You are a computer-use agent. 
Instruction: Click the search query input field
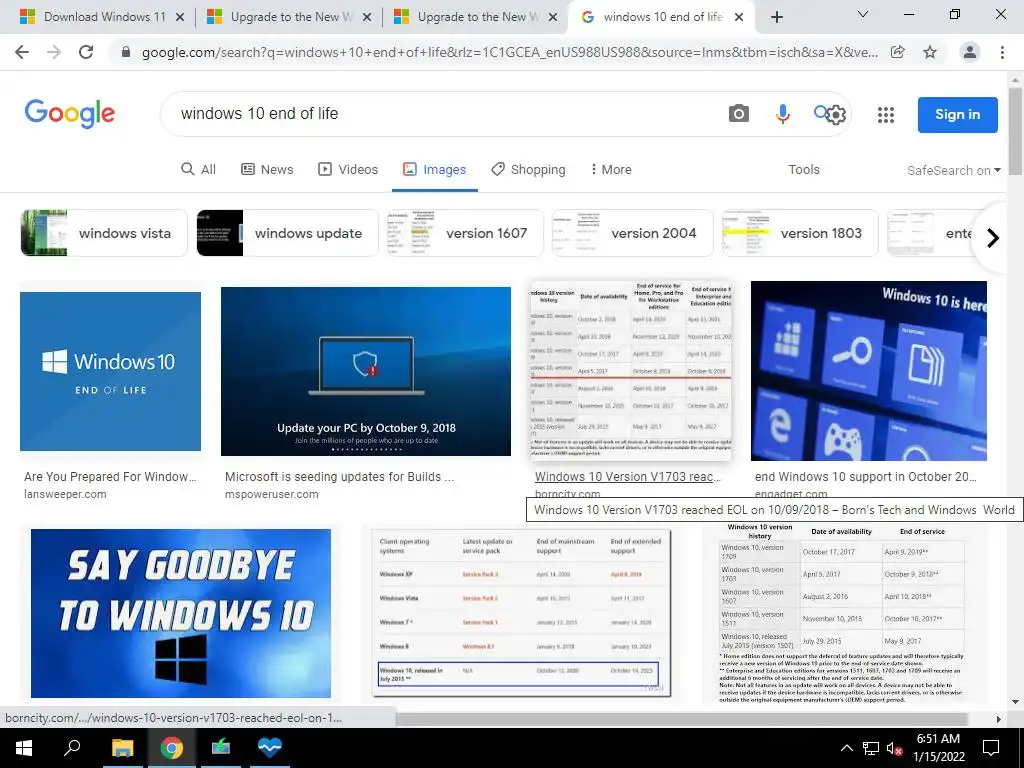click(x=444, y=114)
